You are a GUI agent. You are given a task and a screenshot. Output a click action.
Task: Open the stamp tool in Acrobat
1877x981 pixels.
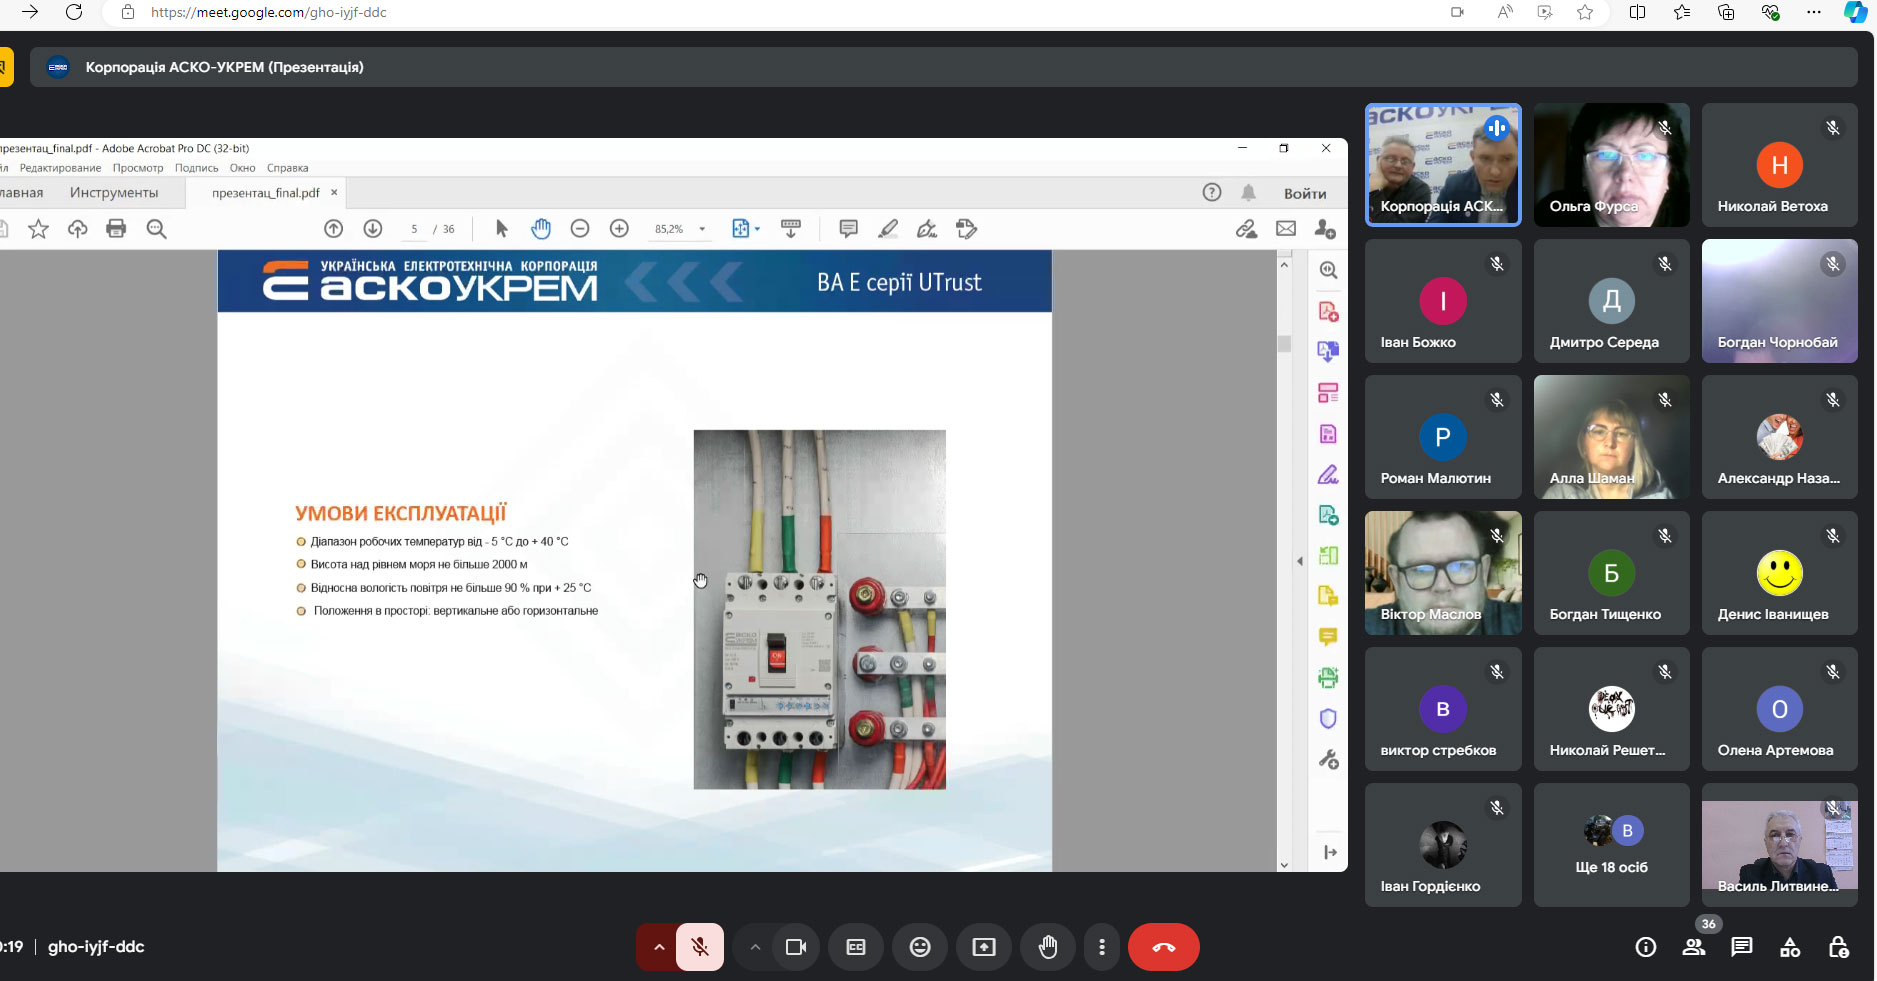(966, 229)
